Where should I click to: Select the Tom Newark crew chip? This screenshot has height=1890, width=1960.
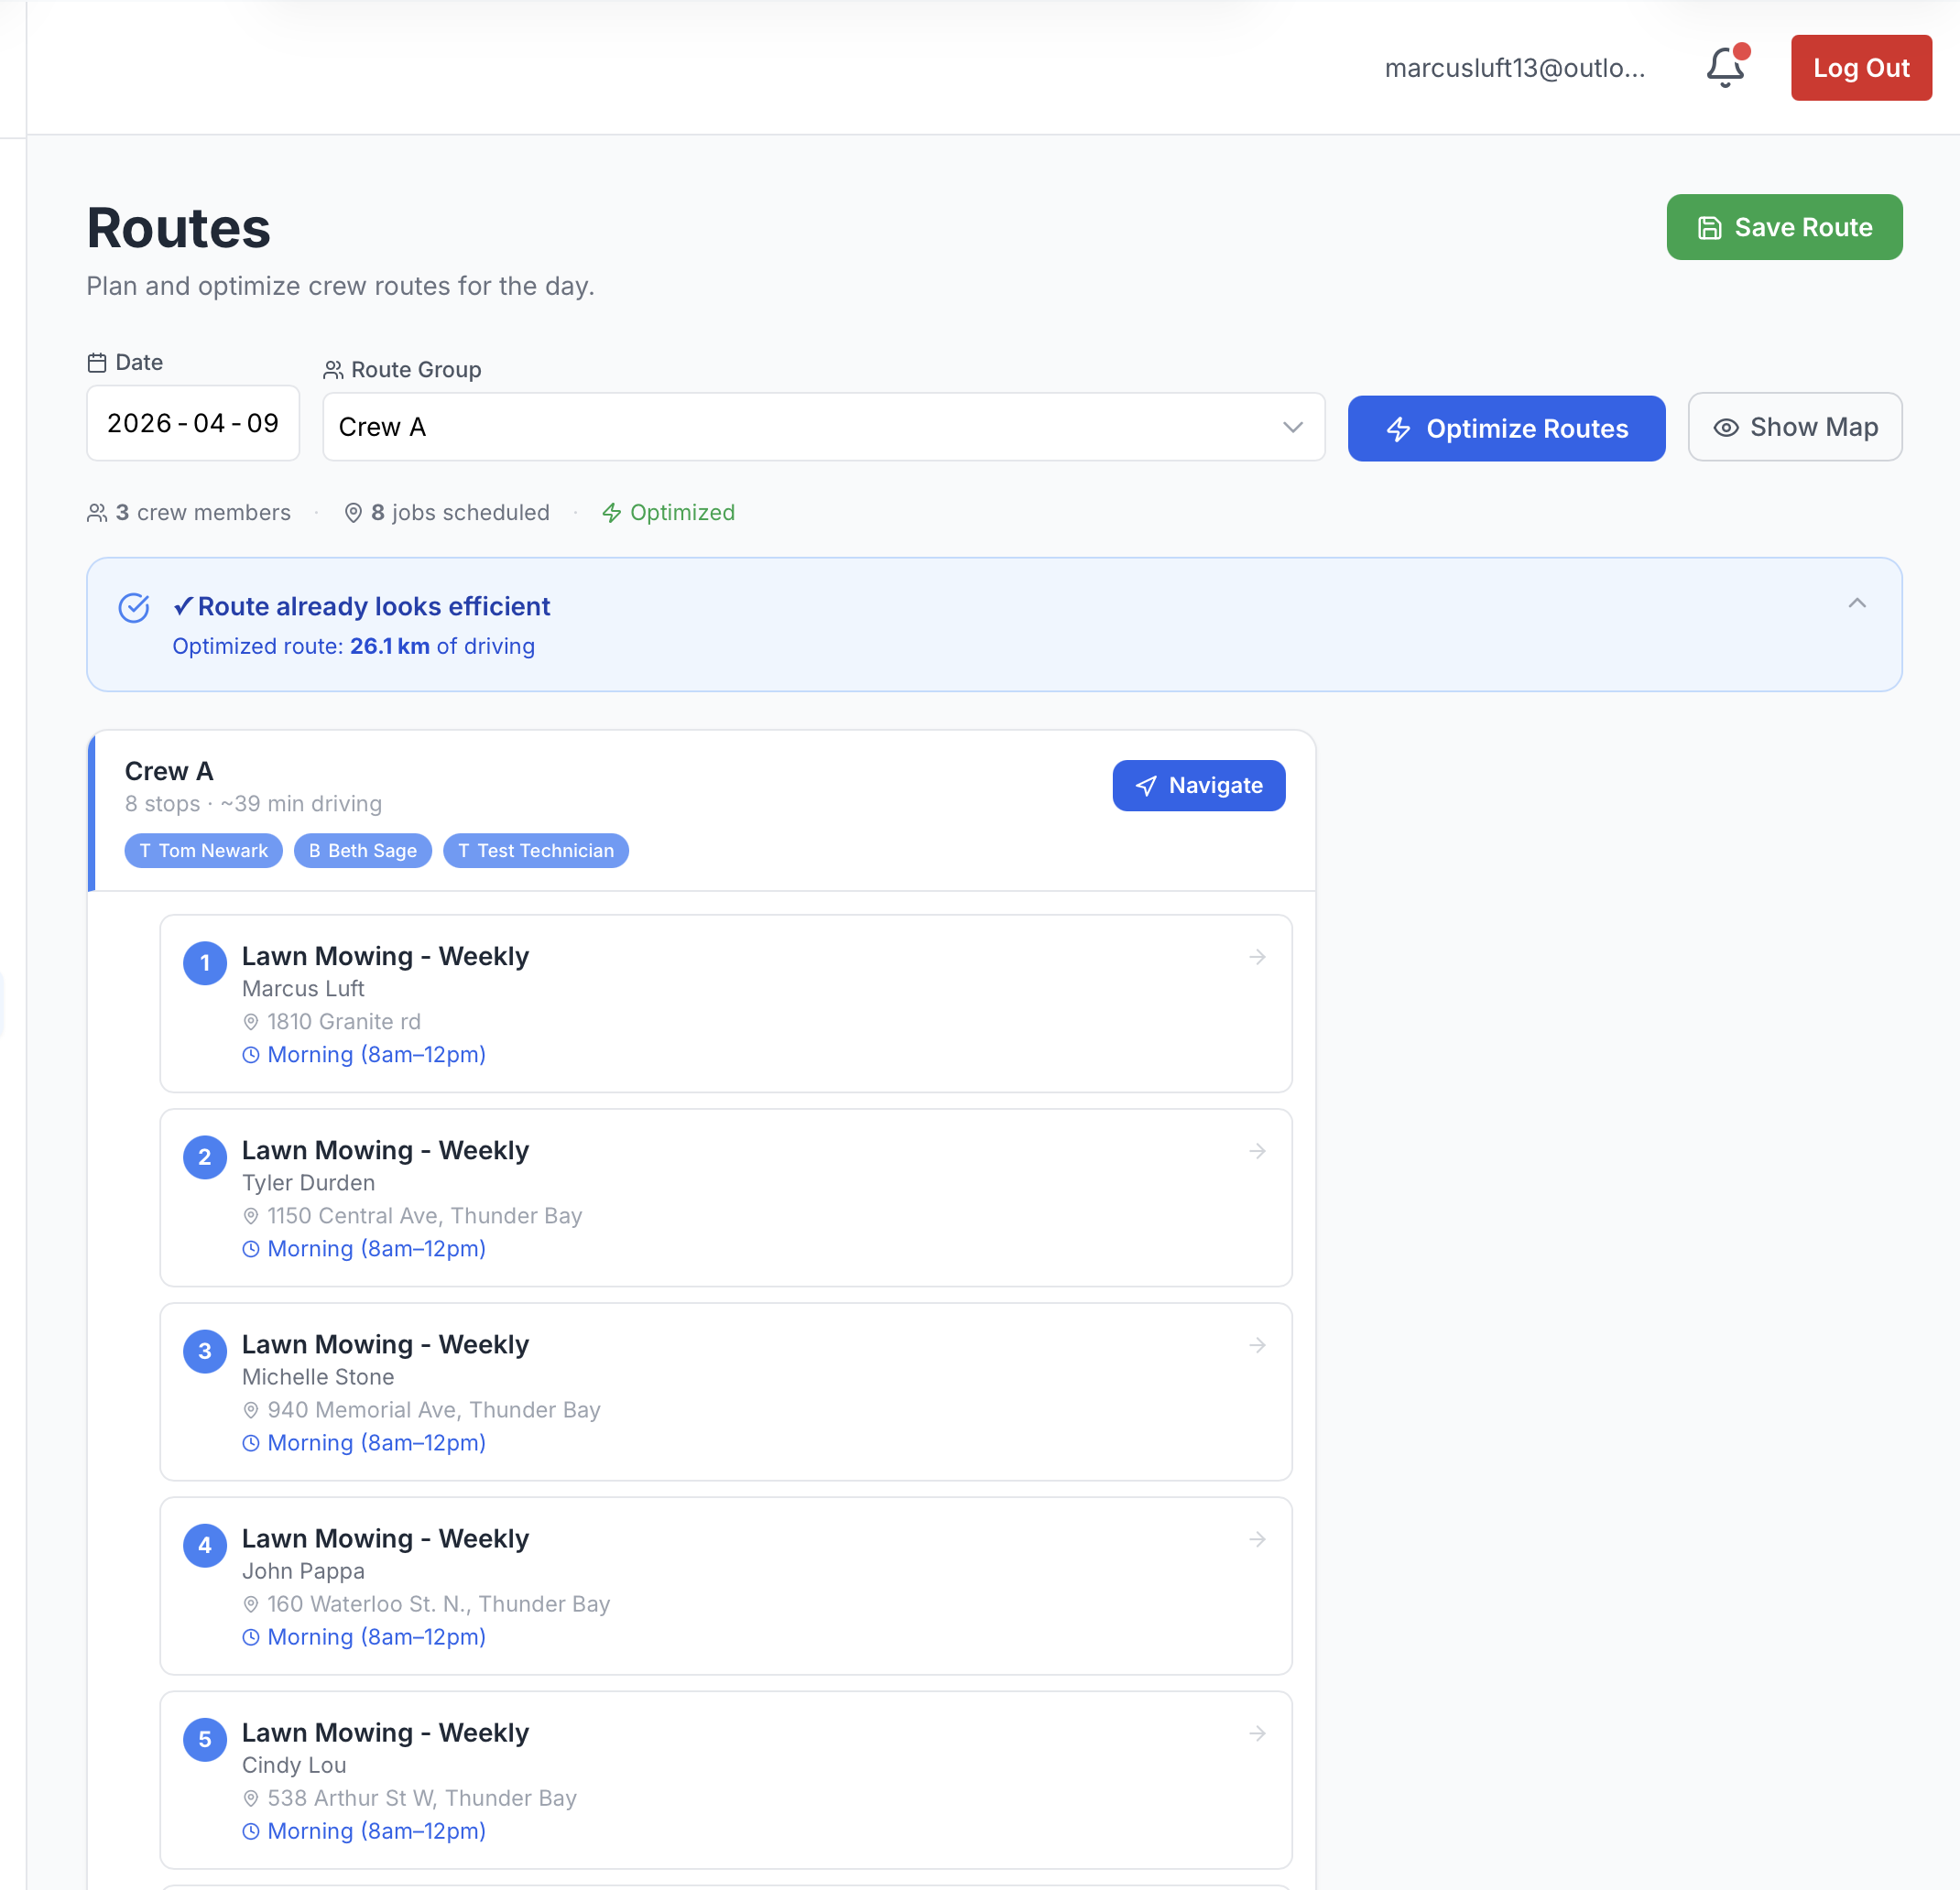(x=203, y=850)
